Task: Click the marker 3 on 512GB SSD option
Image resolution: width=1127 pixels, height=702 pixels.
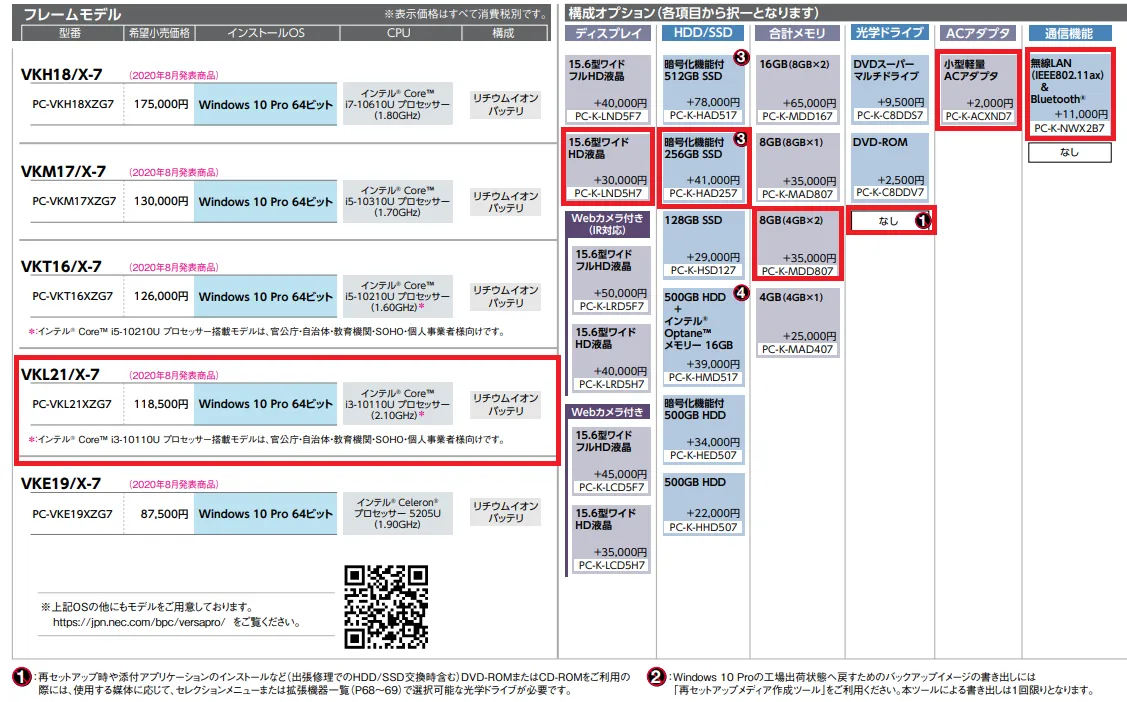Action: pyautogui.click(x=740, y=57)
